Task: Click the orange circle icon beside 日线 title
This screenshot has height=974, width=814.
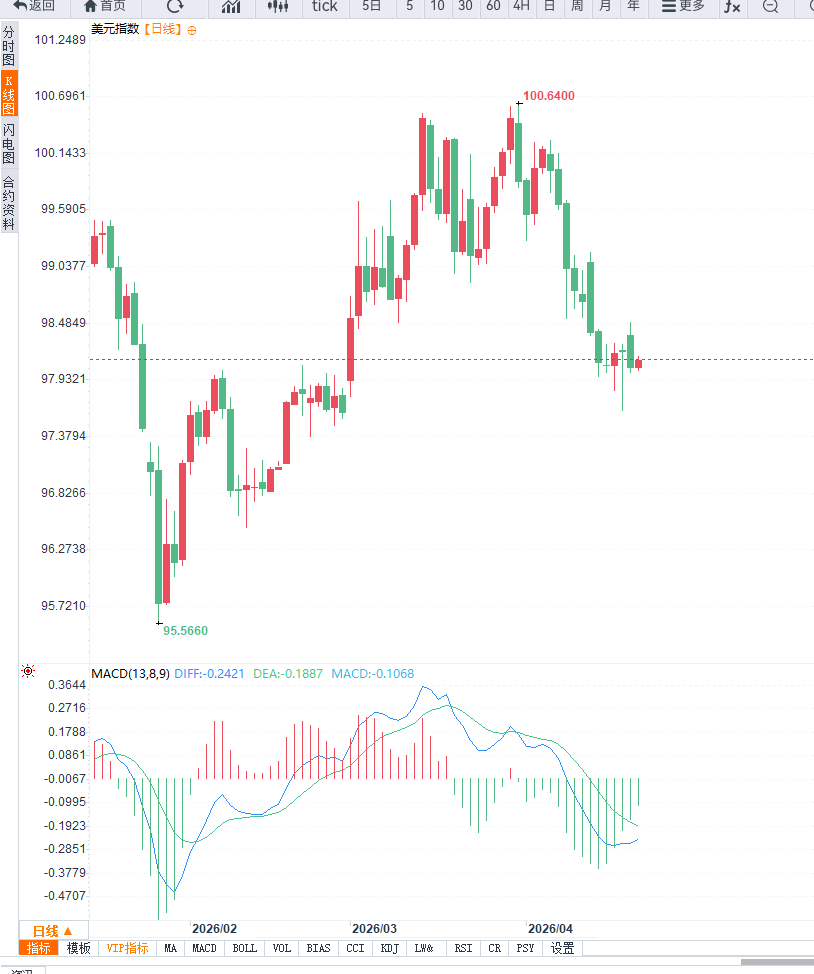Action: pyautogui.click(x=192, y=30)
